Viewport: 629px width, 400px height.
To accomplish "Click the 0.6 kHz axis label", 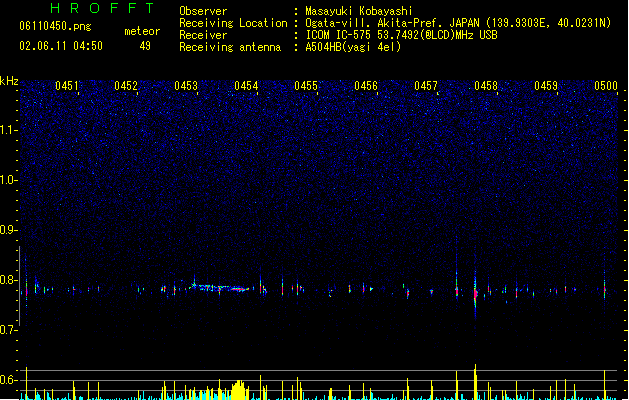I will click(8, 380).
